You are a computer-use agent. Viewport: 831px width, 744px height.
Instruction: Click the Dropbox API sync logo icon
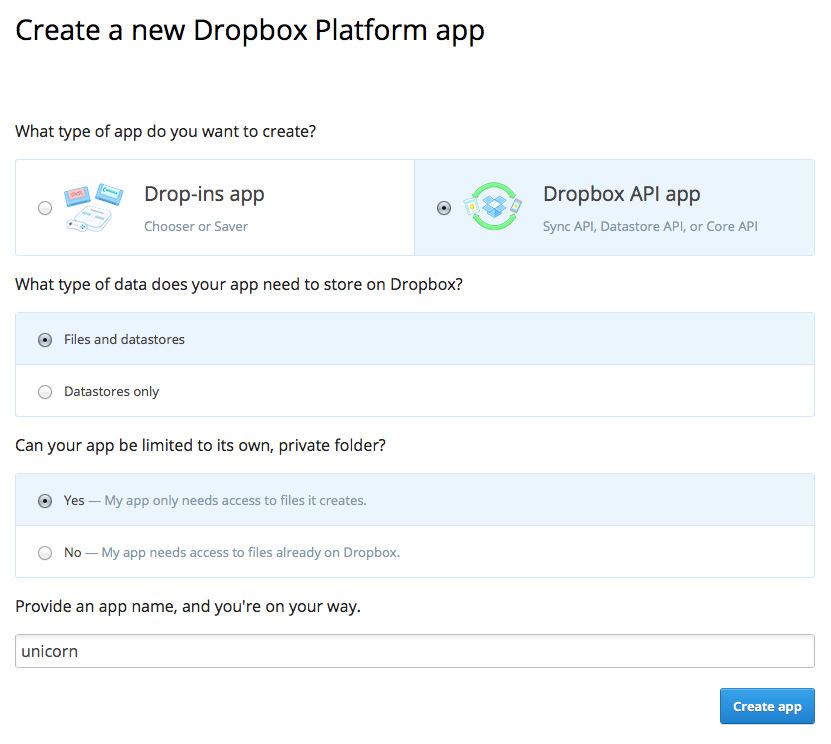click(493, 206)
